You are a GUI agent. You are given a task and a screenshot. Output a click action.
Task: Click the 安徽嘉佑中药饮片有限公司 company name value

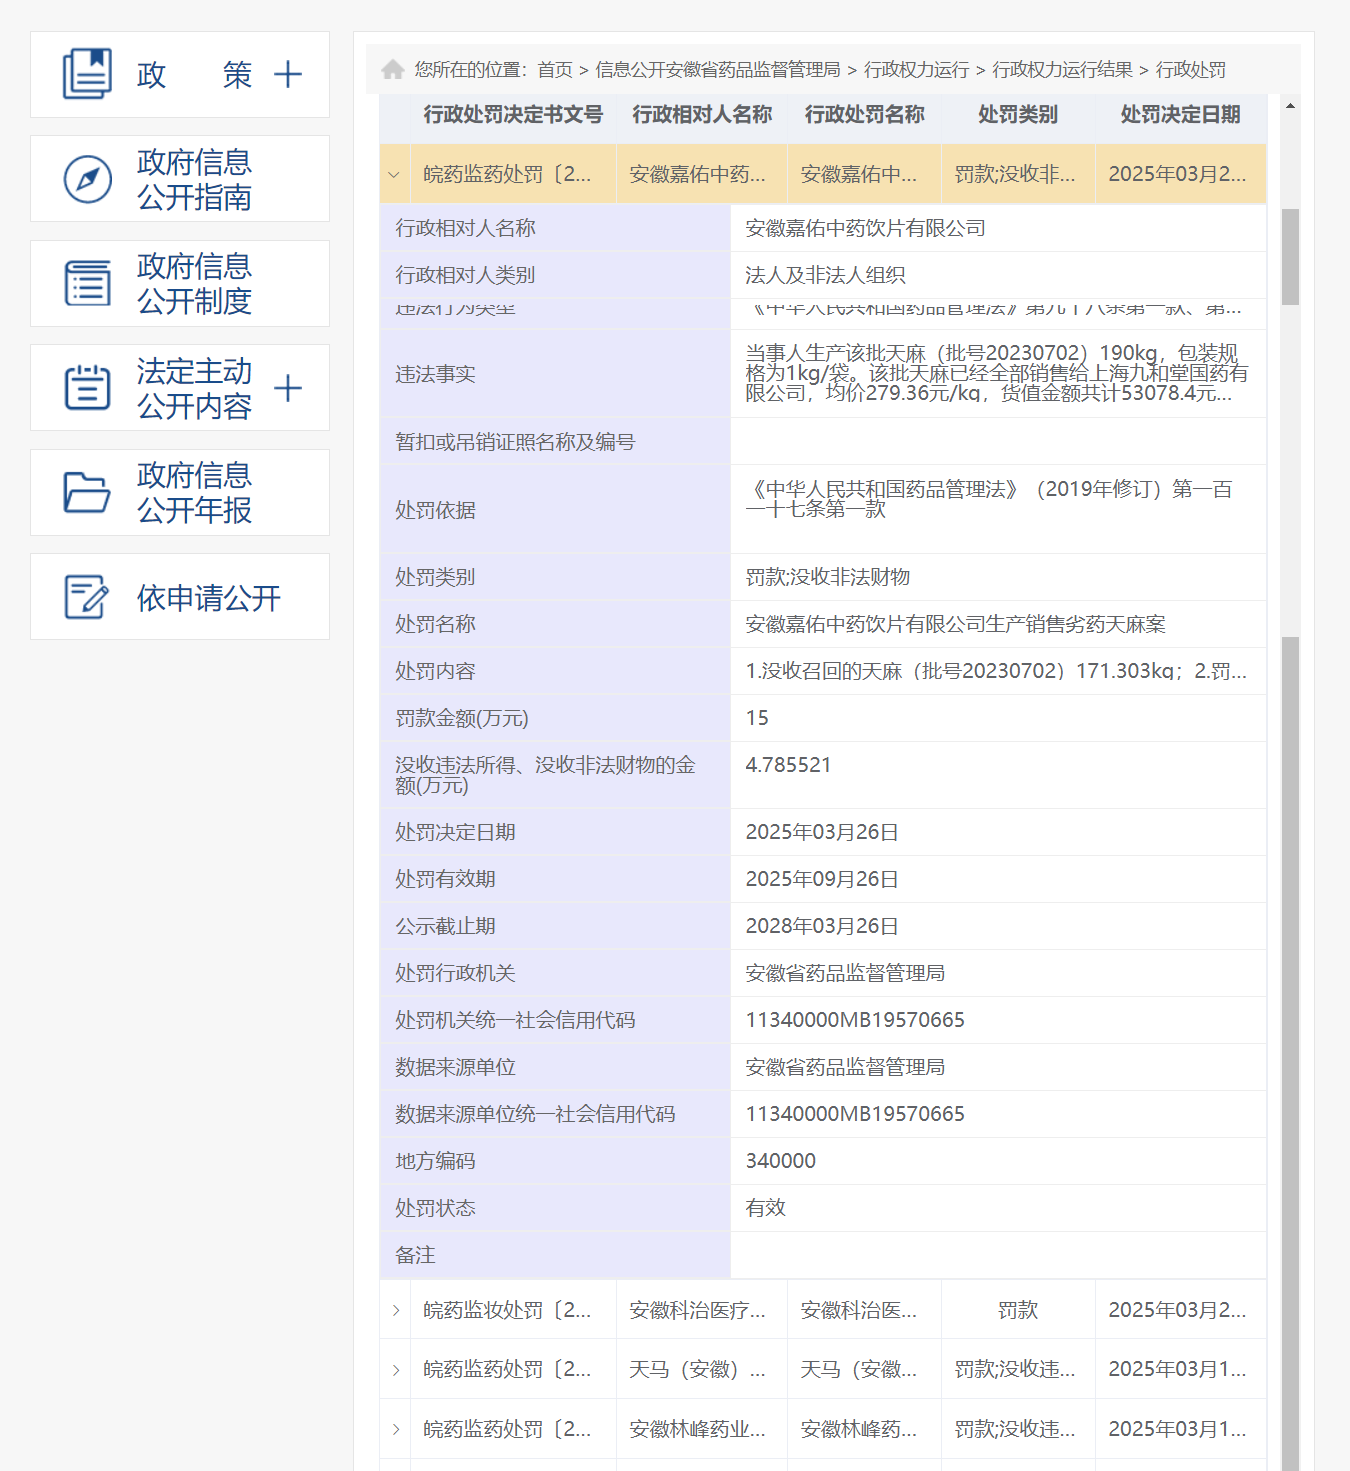click(x=866, y=228)
